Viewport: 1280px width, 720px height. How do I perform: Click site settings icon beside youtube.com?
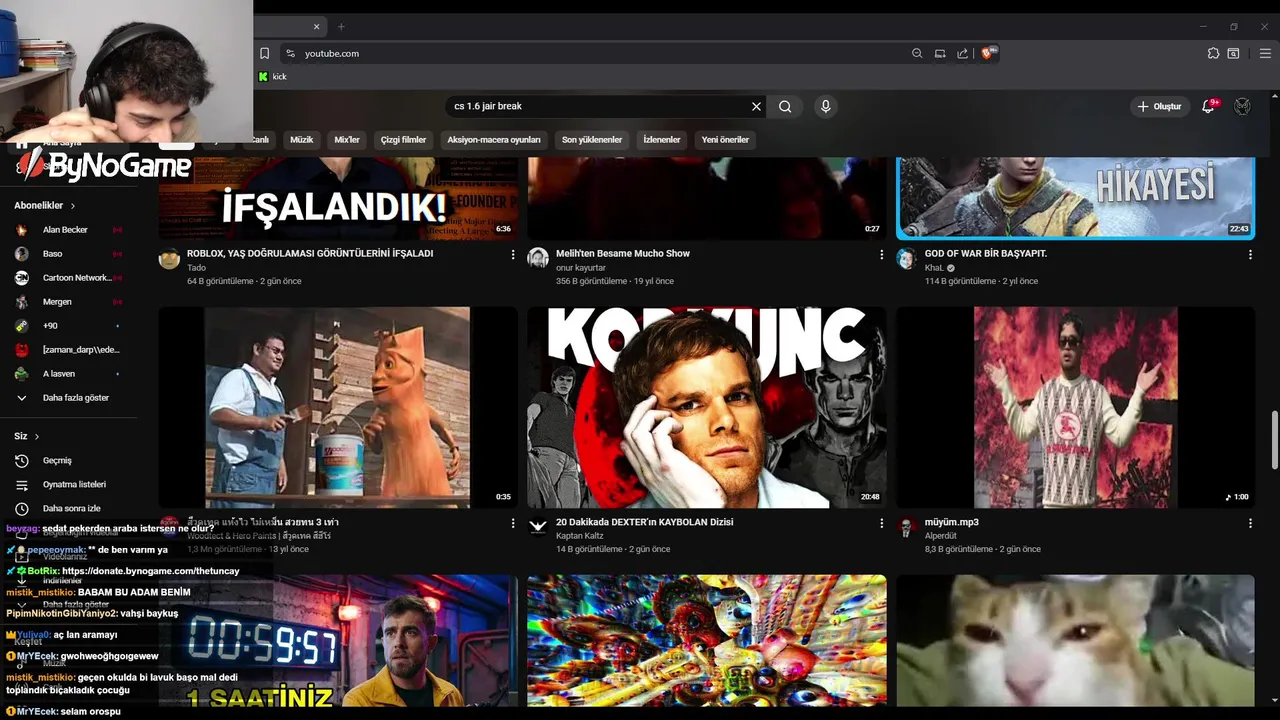(290, 53)
